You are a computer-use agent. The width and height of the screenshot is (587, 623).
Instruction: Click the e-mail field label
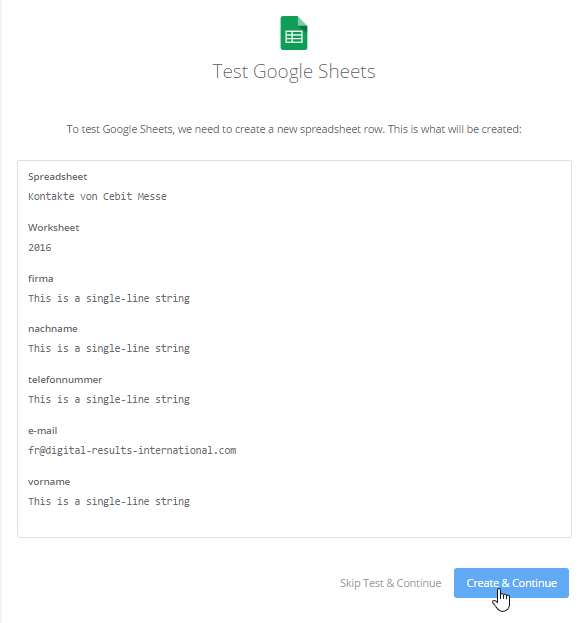(x=43, y=431)
